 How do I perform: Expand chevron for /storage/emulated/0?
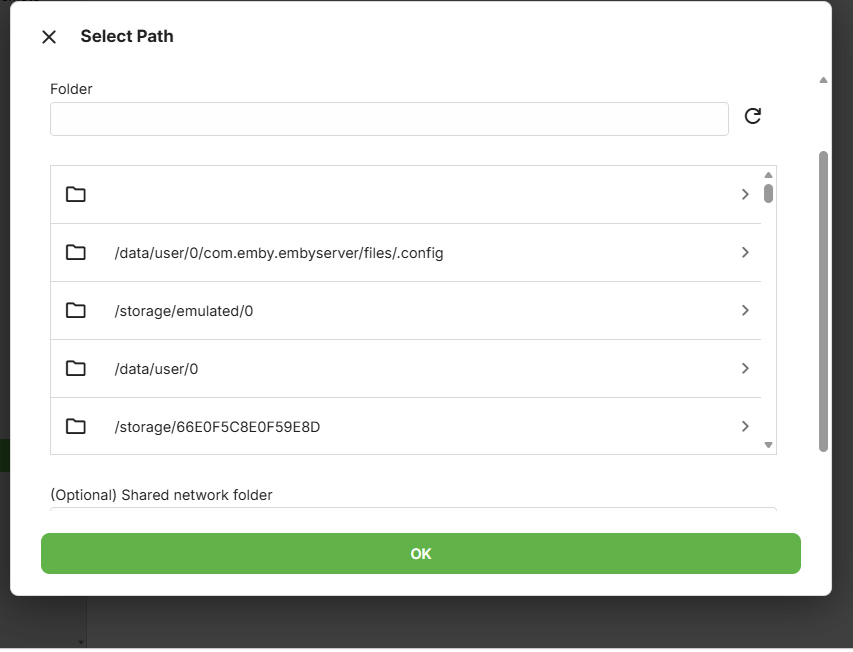click(x=745, y=310)
